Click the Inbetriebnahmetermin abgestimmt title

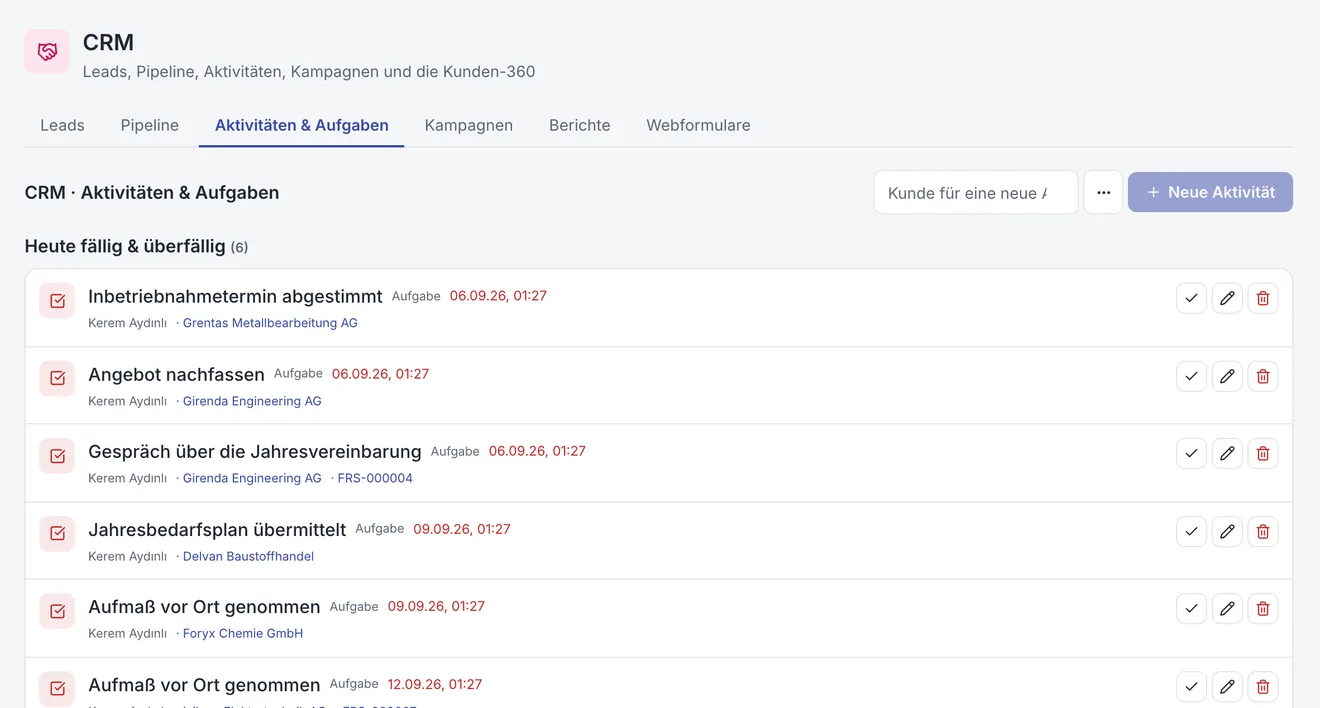[235, 296]
